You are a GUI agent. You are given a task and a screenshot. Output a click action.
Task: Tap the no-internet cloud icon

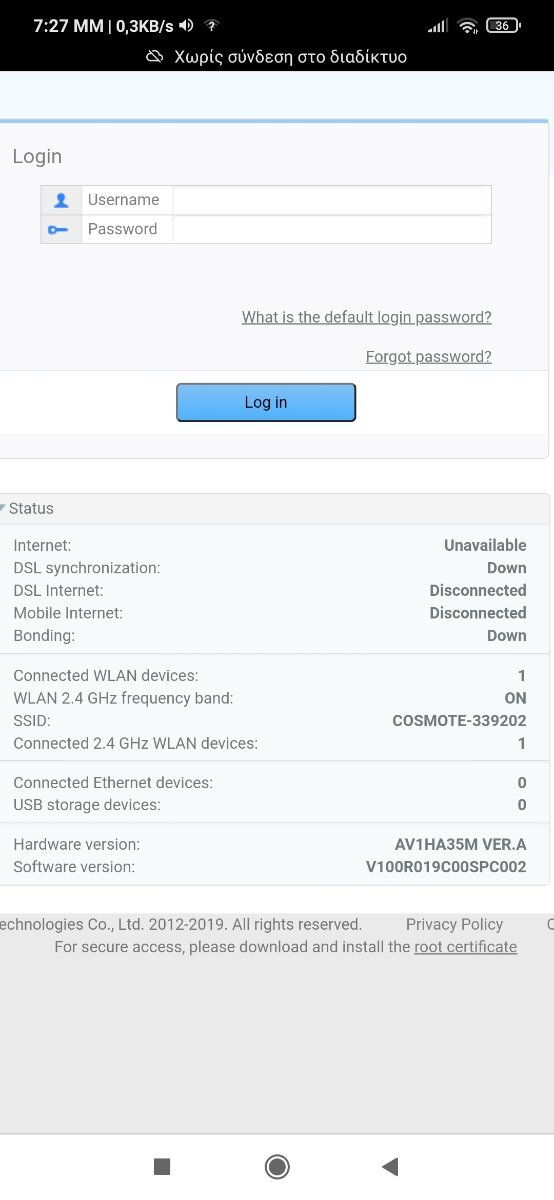[155, 57]
